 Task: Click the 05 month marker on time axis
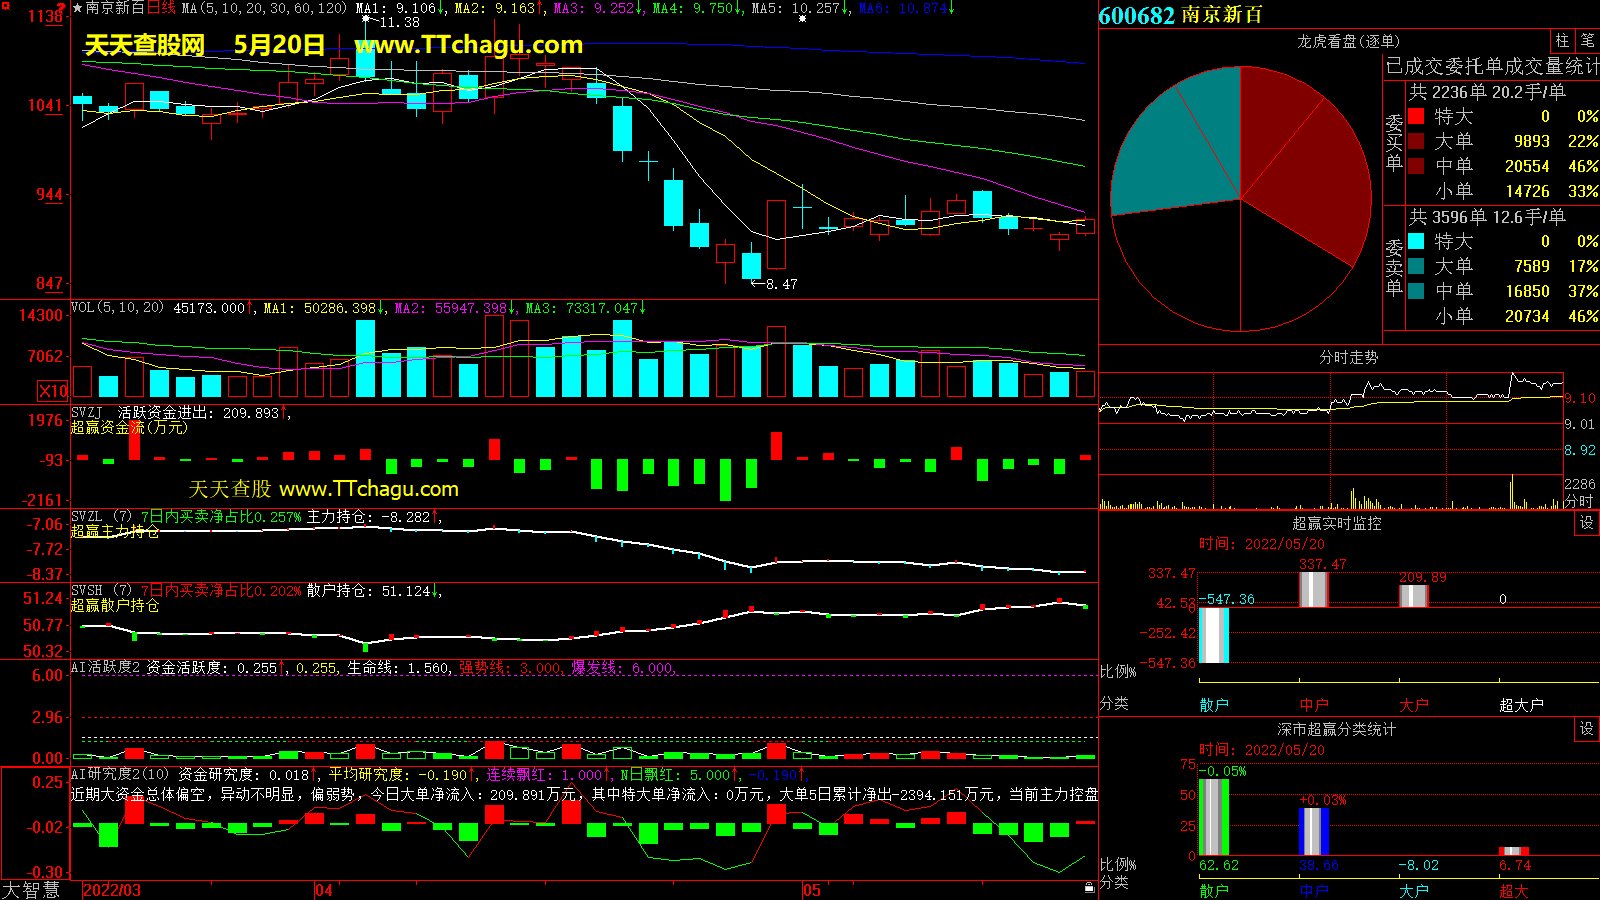[811, 890]
